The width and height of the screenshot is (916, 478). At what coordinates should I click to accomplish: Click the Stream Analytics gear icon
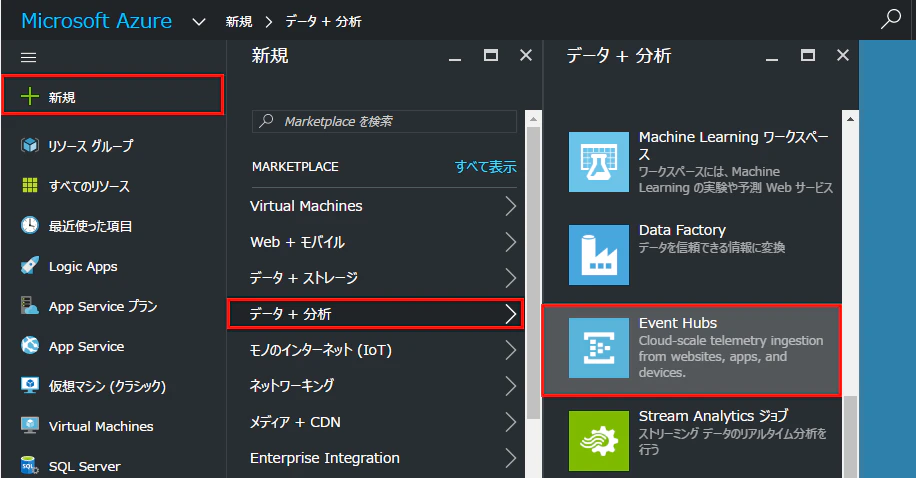click(599, 441)
